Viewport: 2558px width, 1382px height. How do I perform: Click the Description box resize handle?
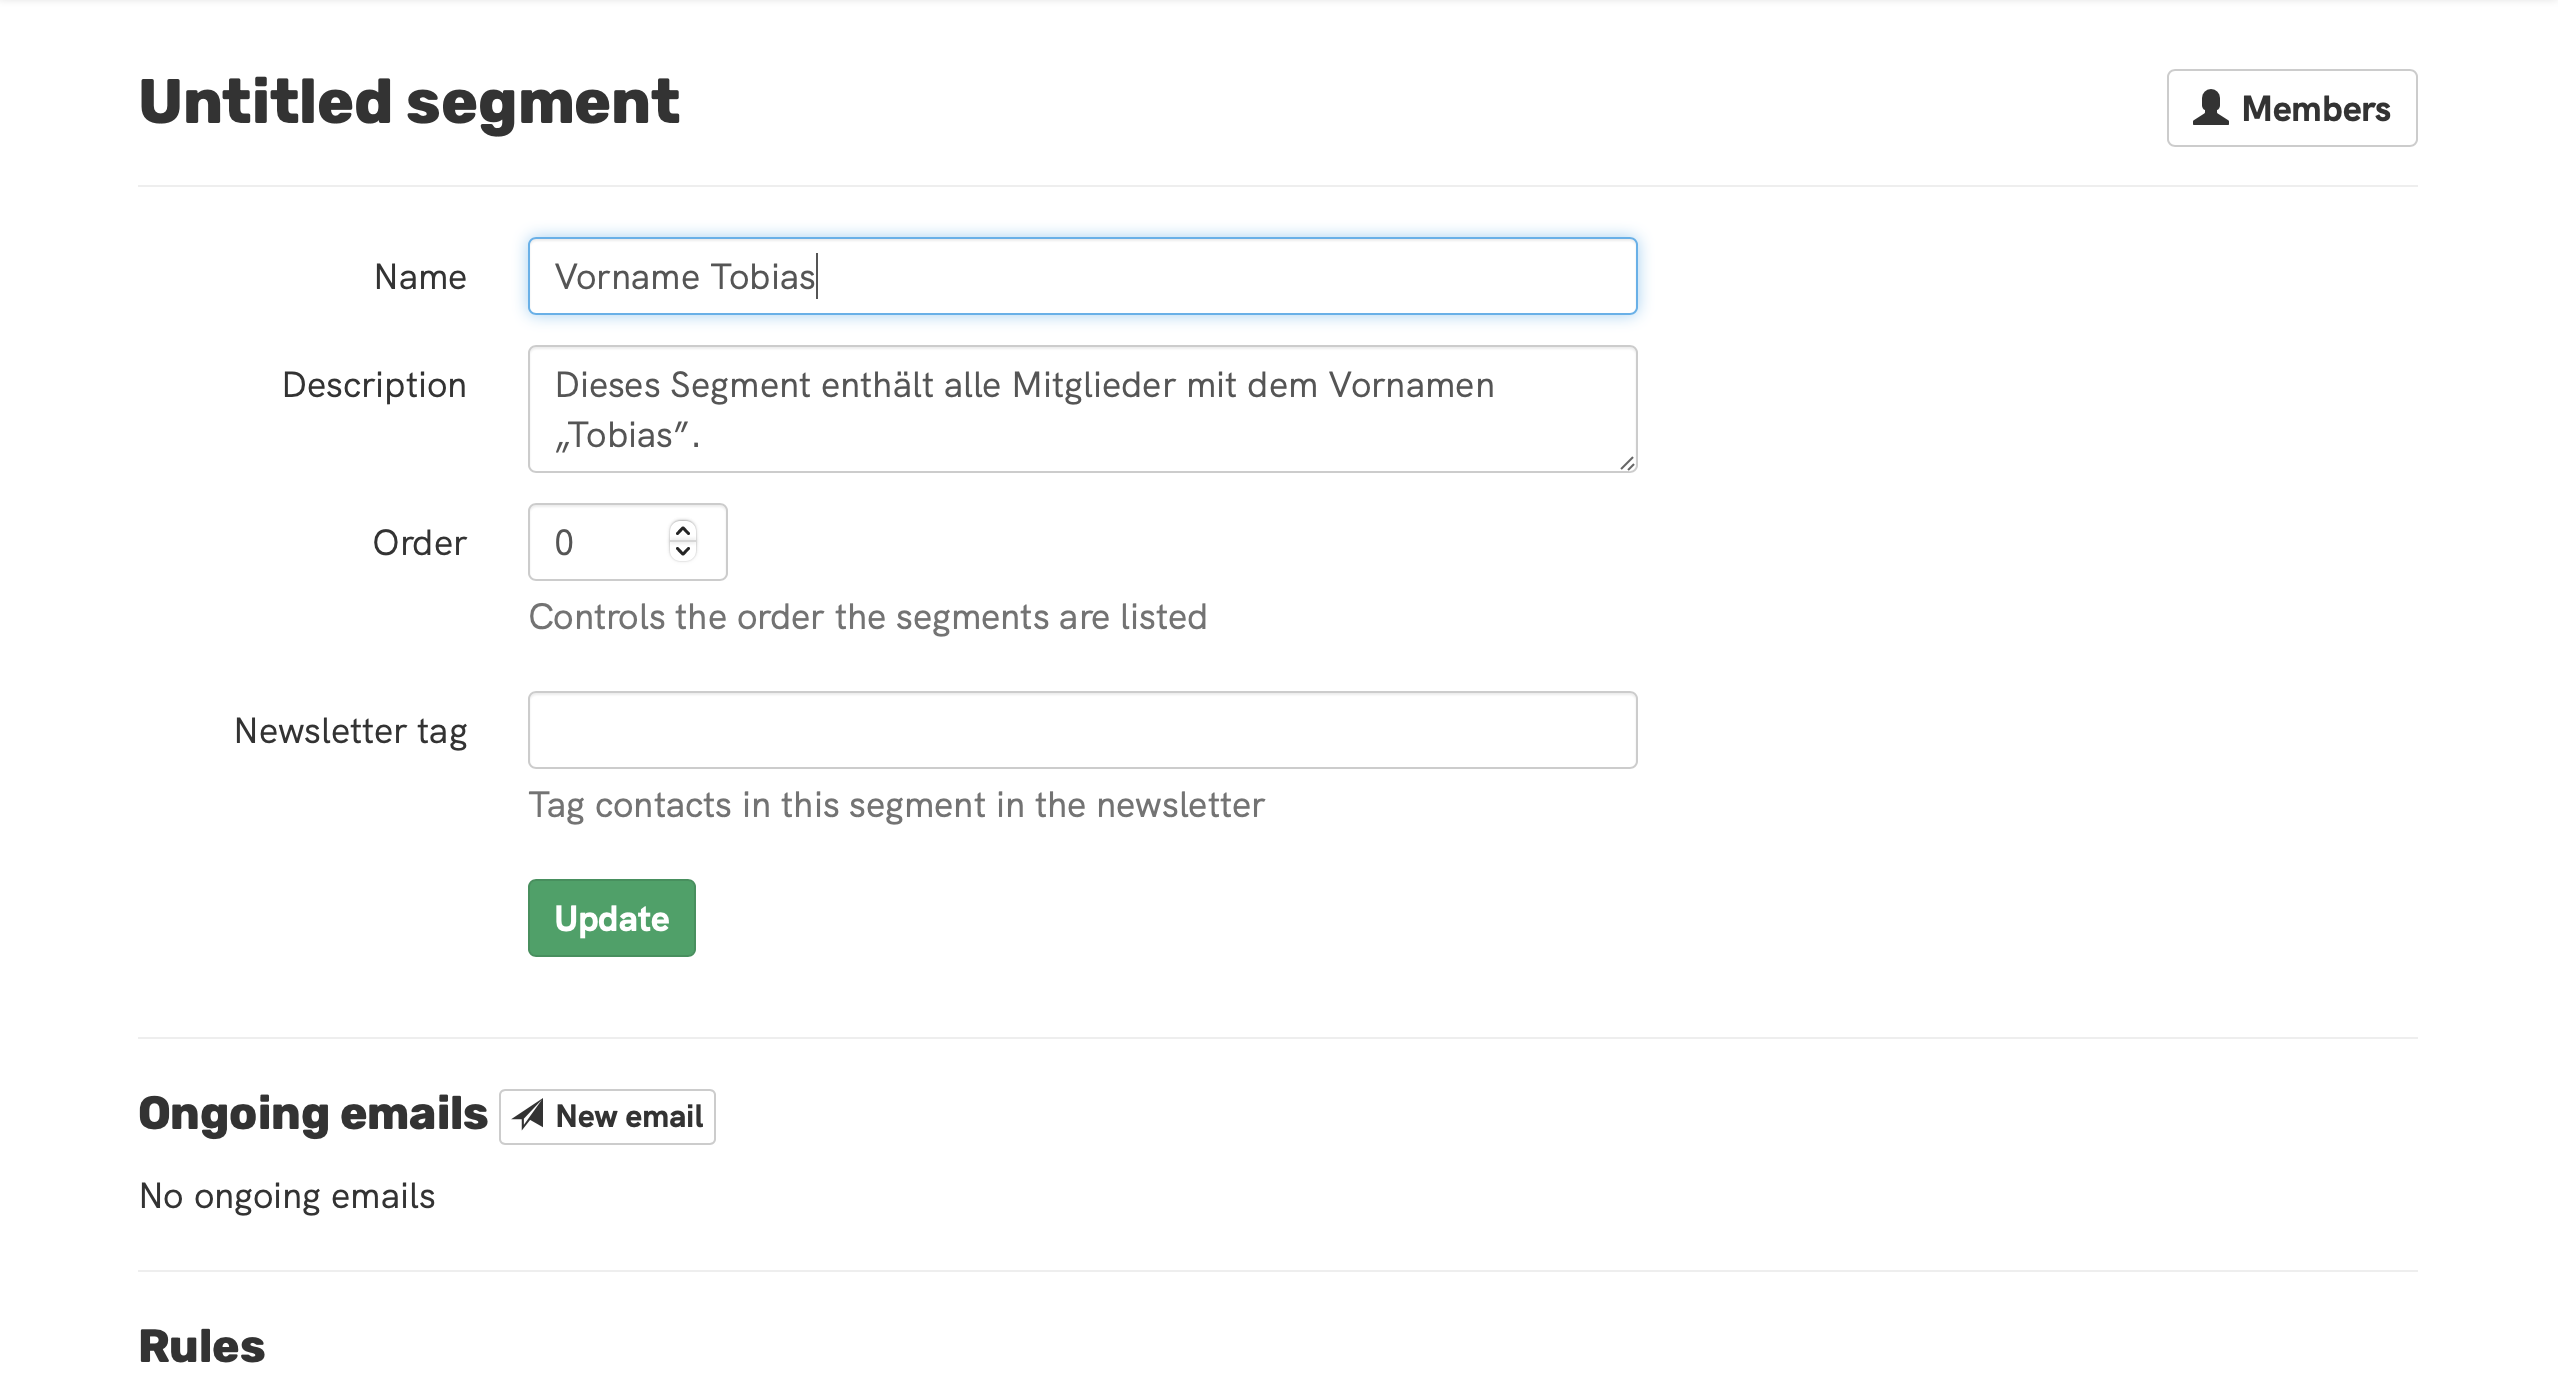coord(1627,463)
